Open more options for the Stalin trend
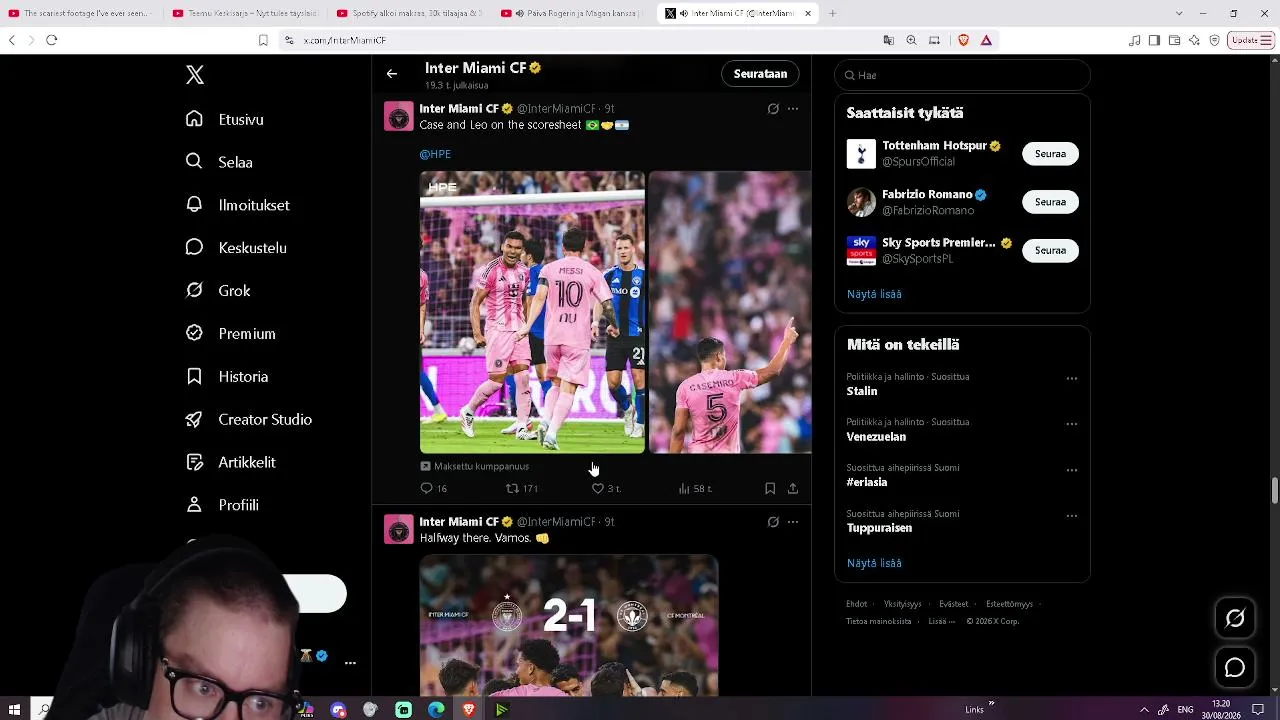This screenshot has width=1280, height=720. point(1072,379)
